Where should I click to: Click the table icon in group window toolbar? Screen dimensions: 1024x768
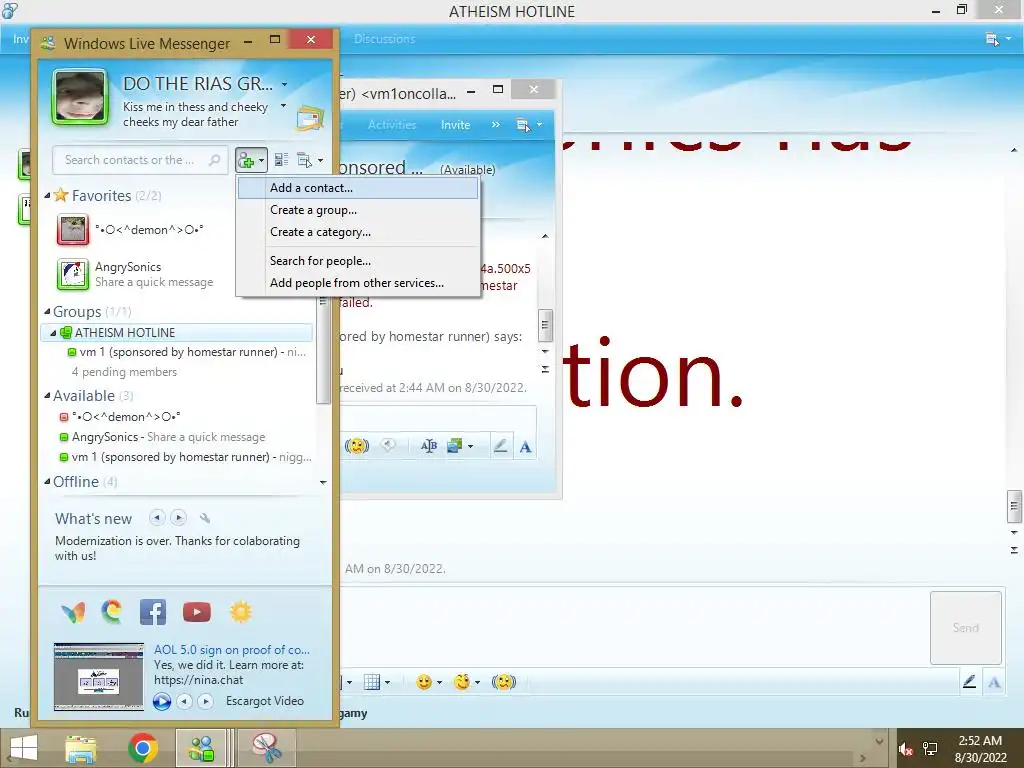pyautogui.click(x=377, y=682)
